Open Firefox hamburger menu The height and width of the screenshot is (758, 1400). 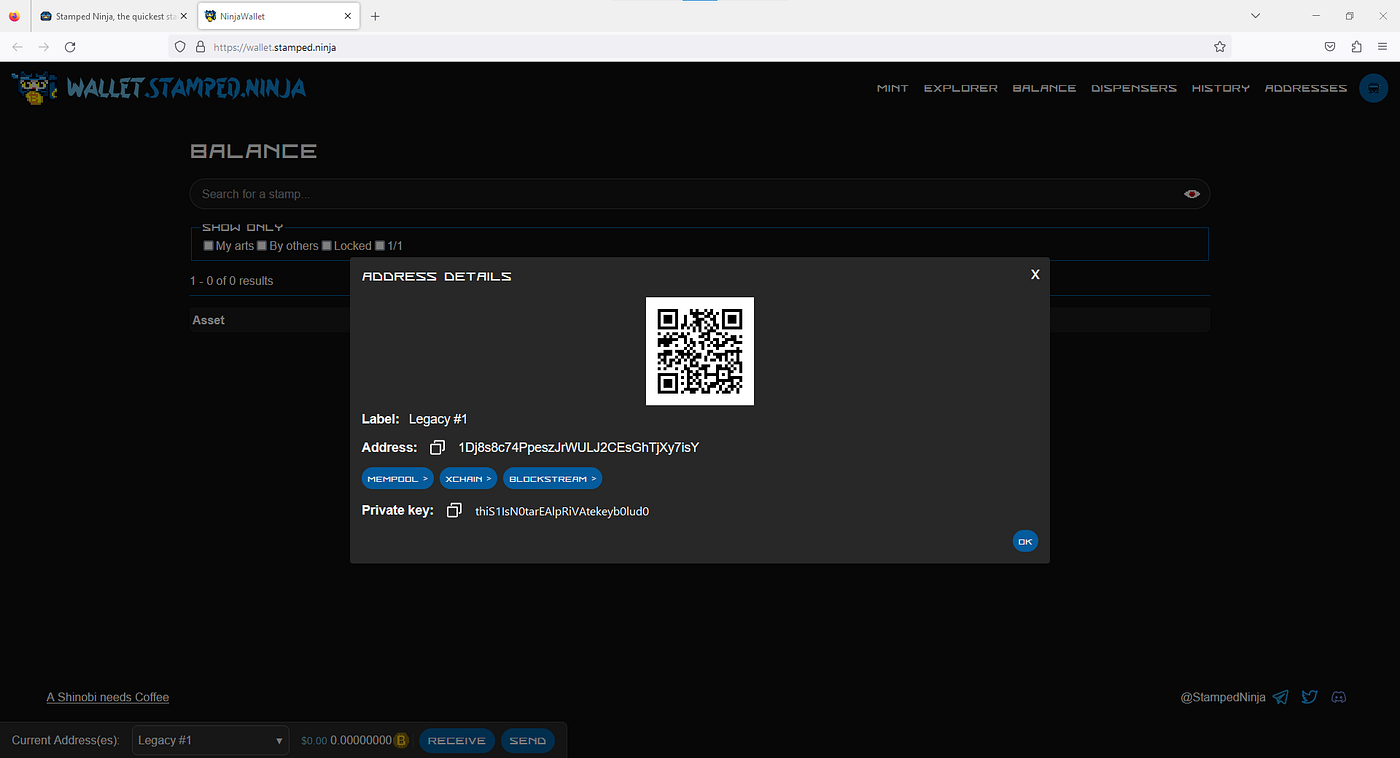tap(1383, 47)
